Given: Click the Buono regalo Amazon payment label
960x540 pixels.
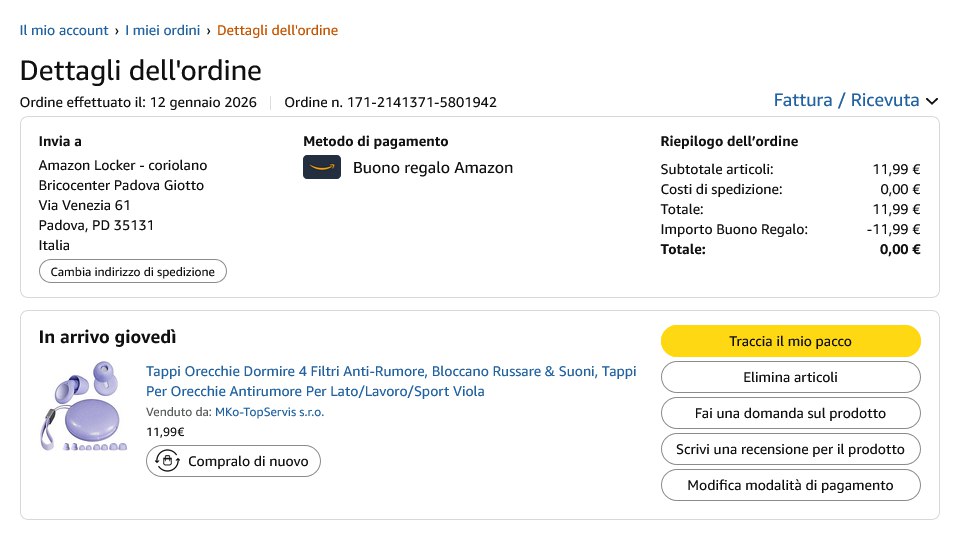Looking at the screenshot, I should (432, 168).
